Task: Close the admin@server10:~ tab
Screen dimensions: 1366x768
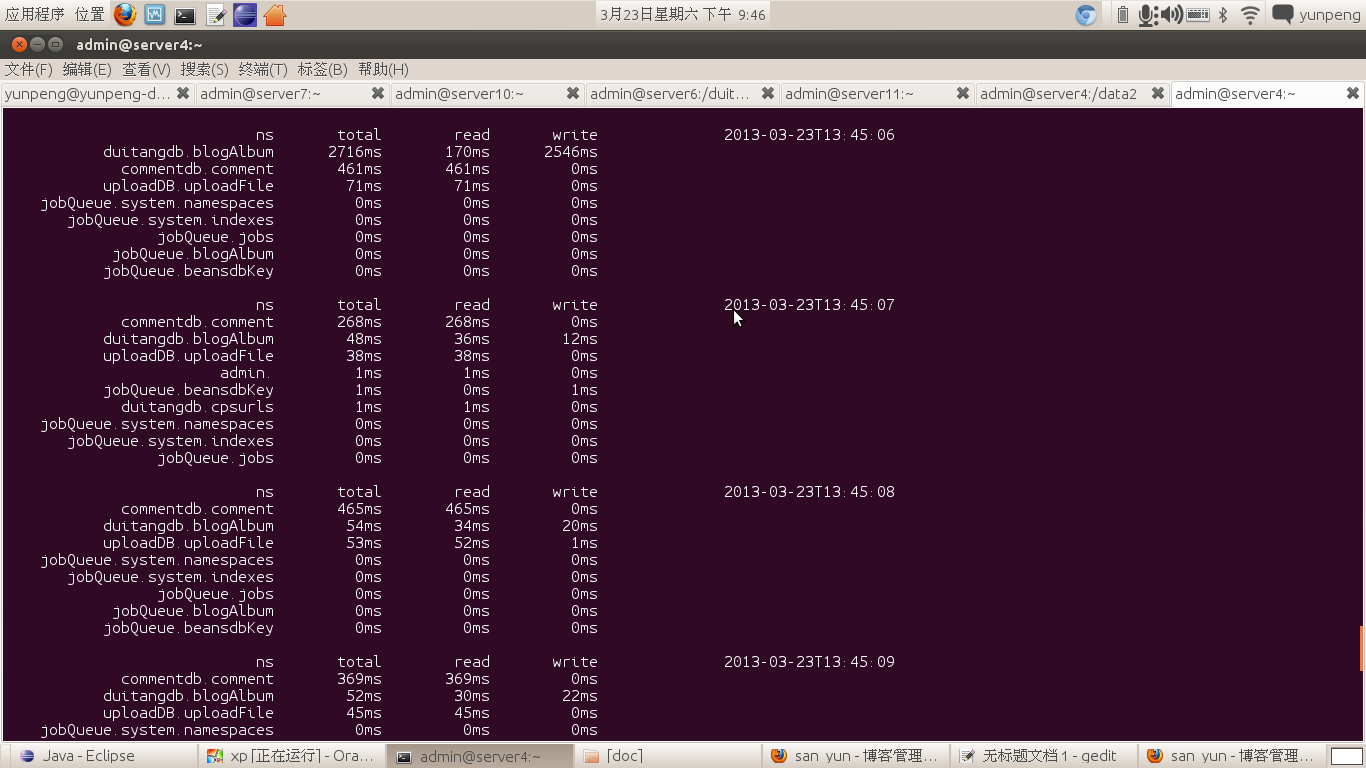Action: [573, 93]
